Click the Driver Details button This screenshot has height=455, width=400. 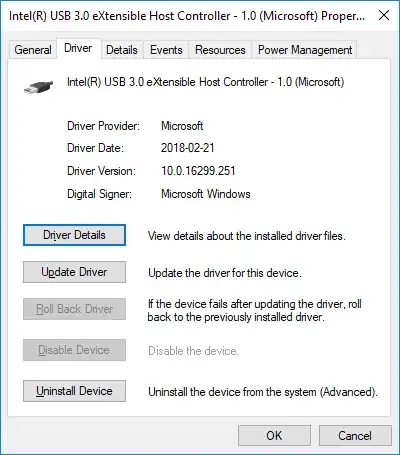click(74, 235)
